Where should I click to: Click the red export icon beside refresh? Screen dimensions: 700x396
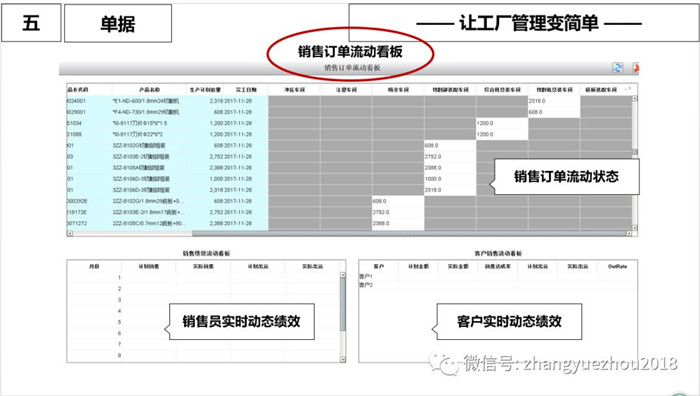[x=635, y=67]
